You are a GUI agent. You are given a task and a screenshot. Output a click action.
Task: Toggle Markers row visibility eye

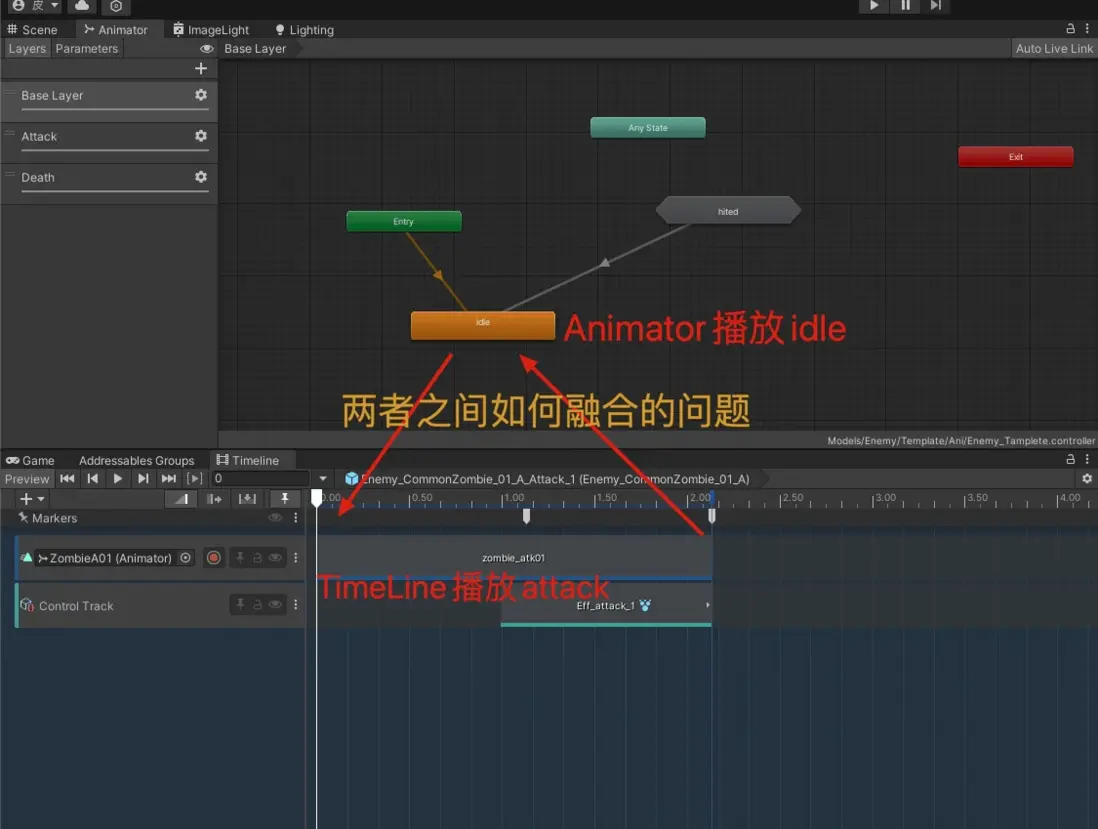(x=275, y=517)
